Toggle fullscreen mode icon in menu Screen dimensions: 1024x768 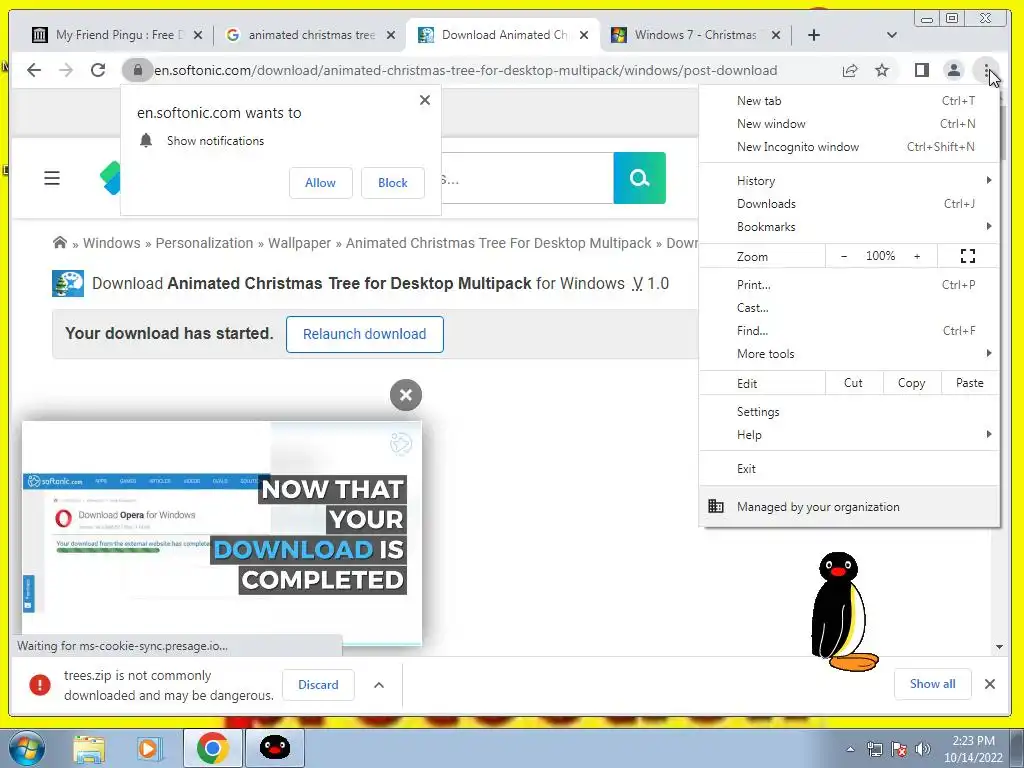coord(968,257)
